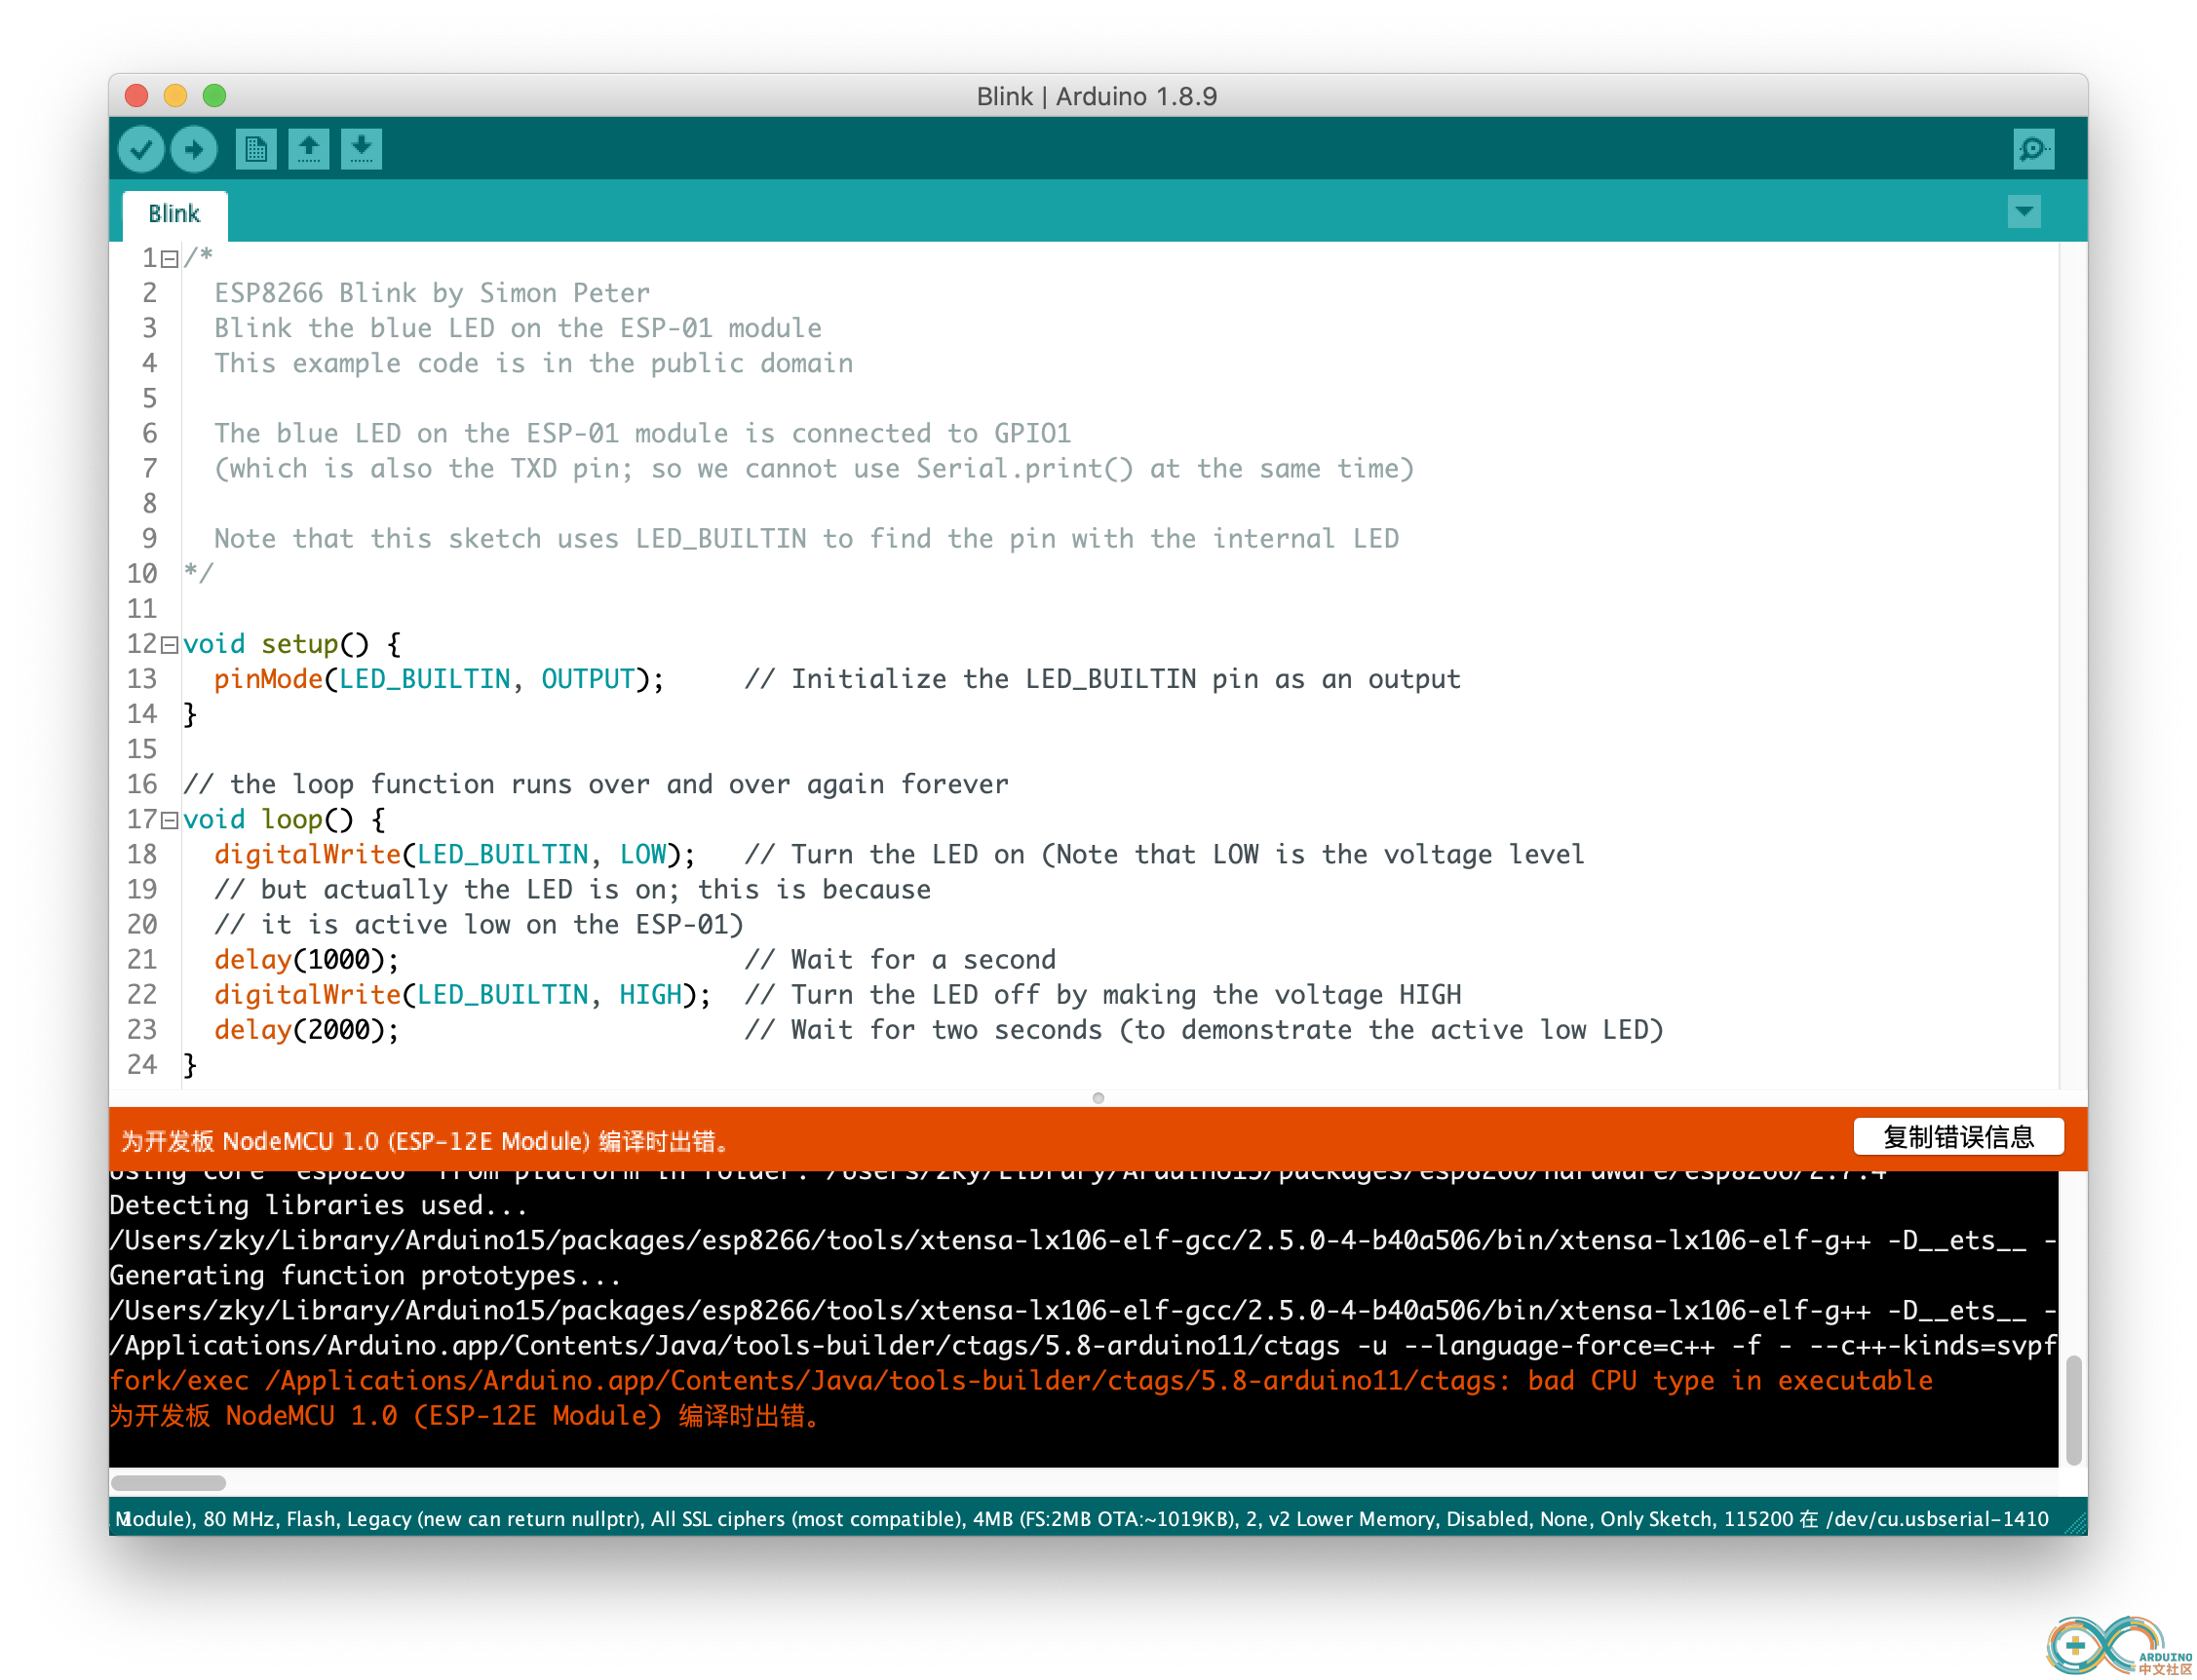Collapse the comment block at line 1
This screenshot has width=2197, height=1680.
pyautogui.click(x=170, y=259)
